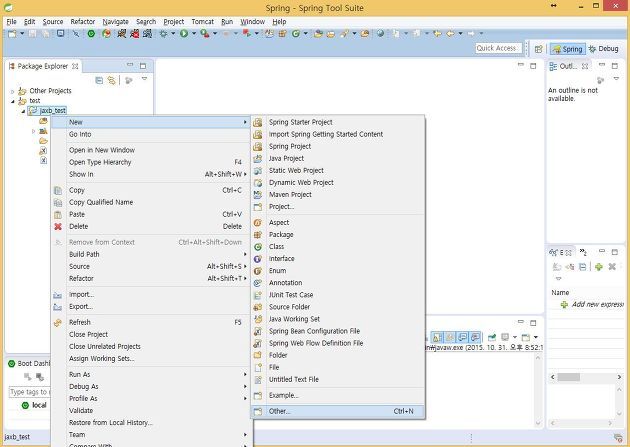Click Collapse All icon in Package Explorer
The image size is (630, 447).
99,80
